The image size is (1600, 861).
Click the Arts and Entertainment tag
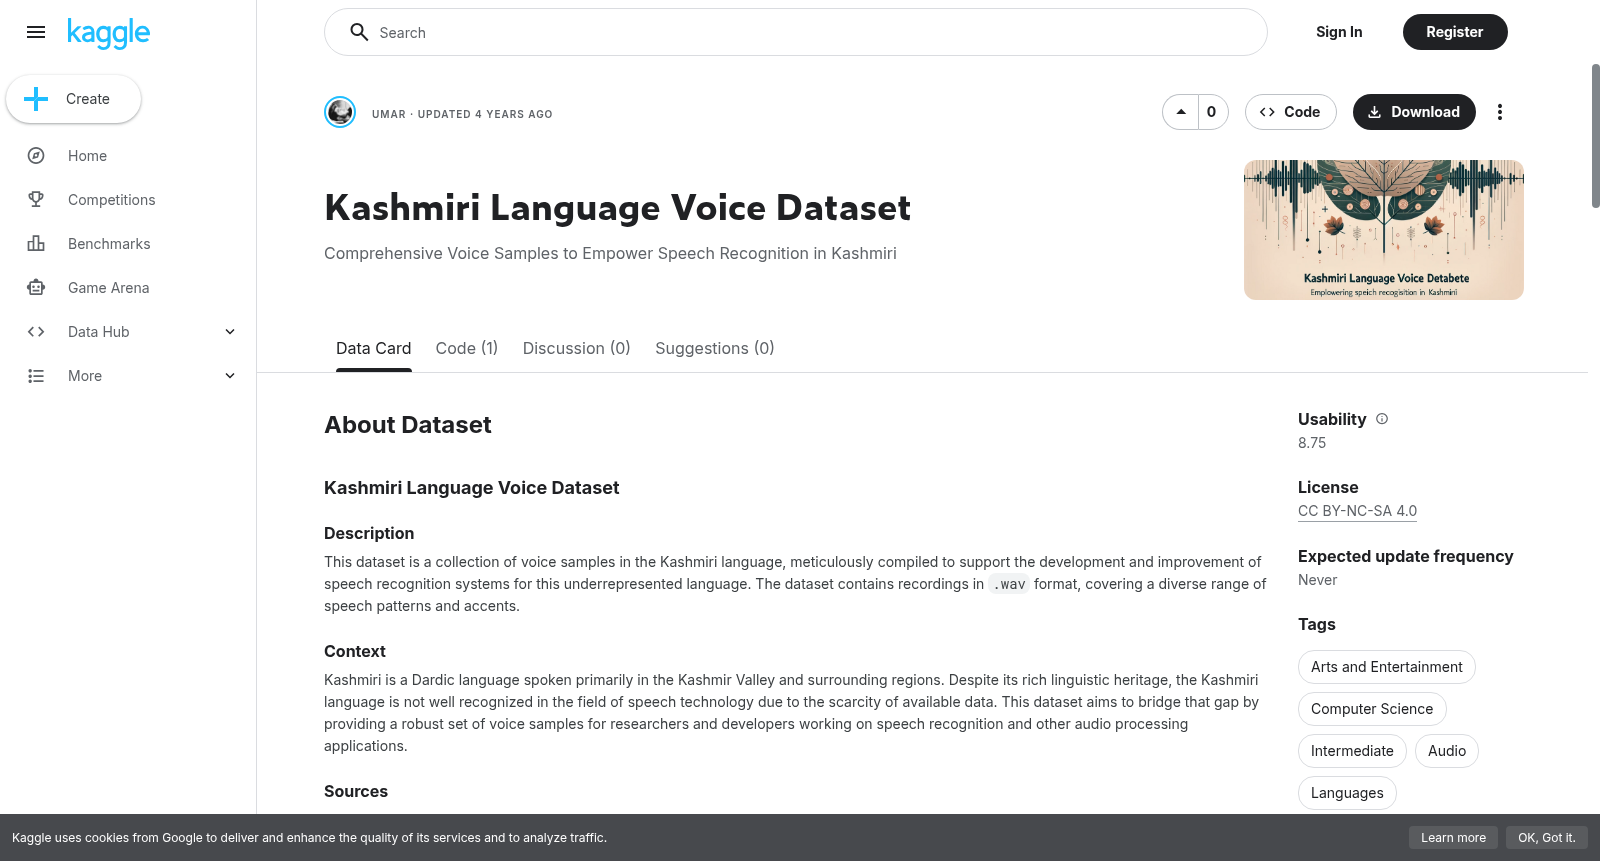coord(1386,667)
